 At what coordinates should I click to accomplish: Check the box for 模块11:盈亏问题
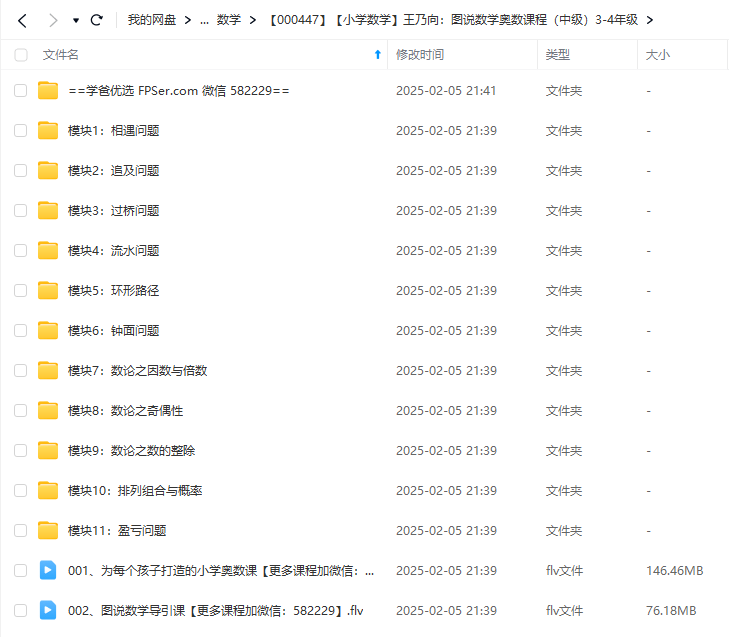tap(20, 530)
